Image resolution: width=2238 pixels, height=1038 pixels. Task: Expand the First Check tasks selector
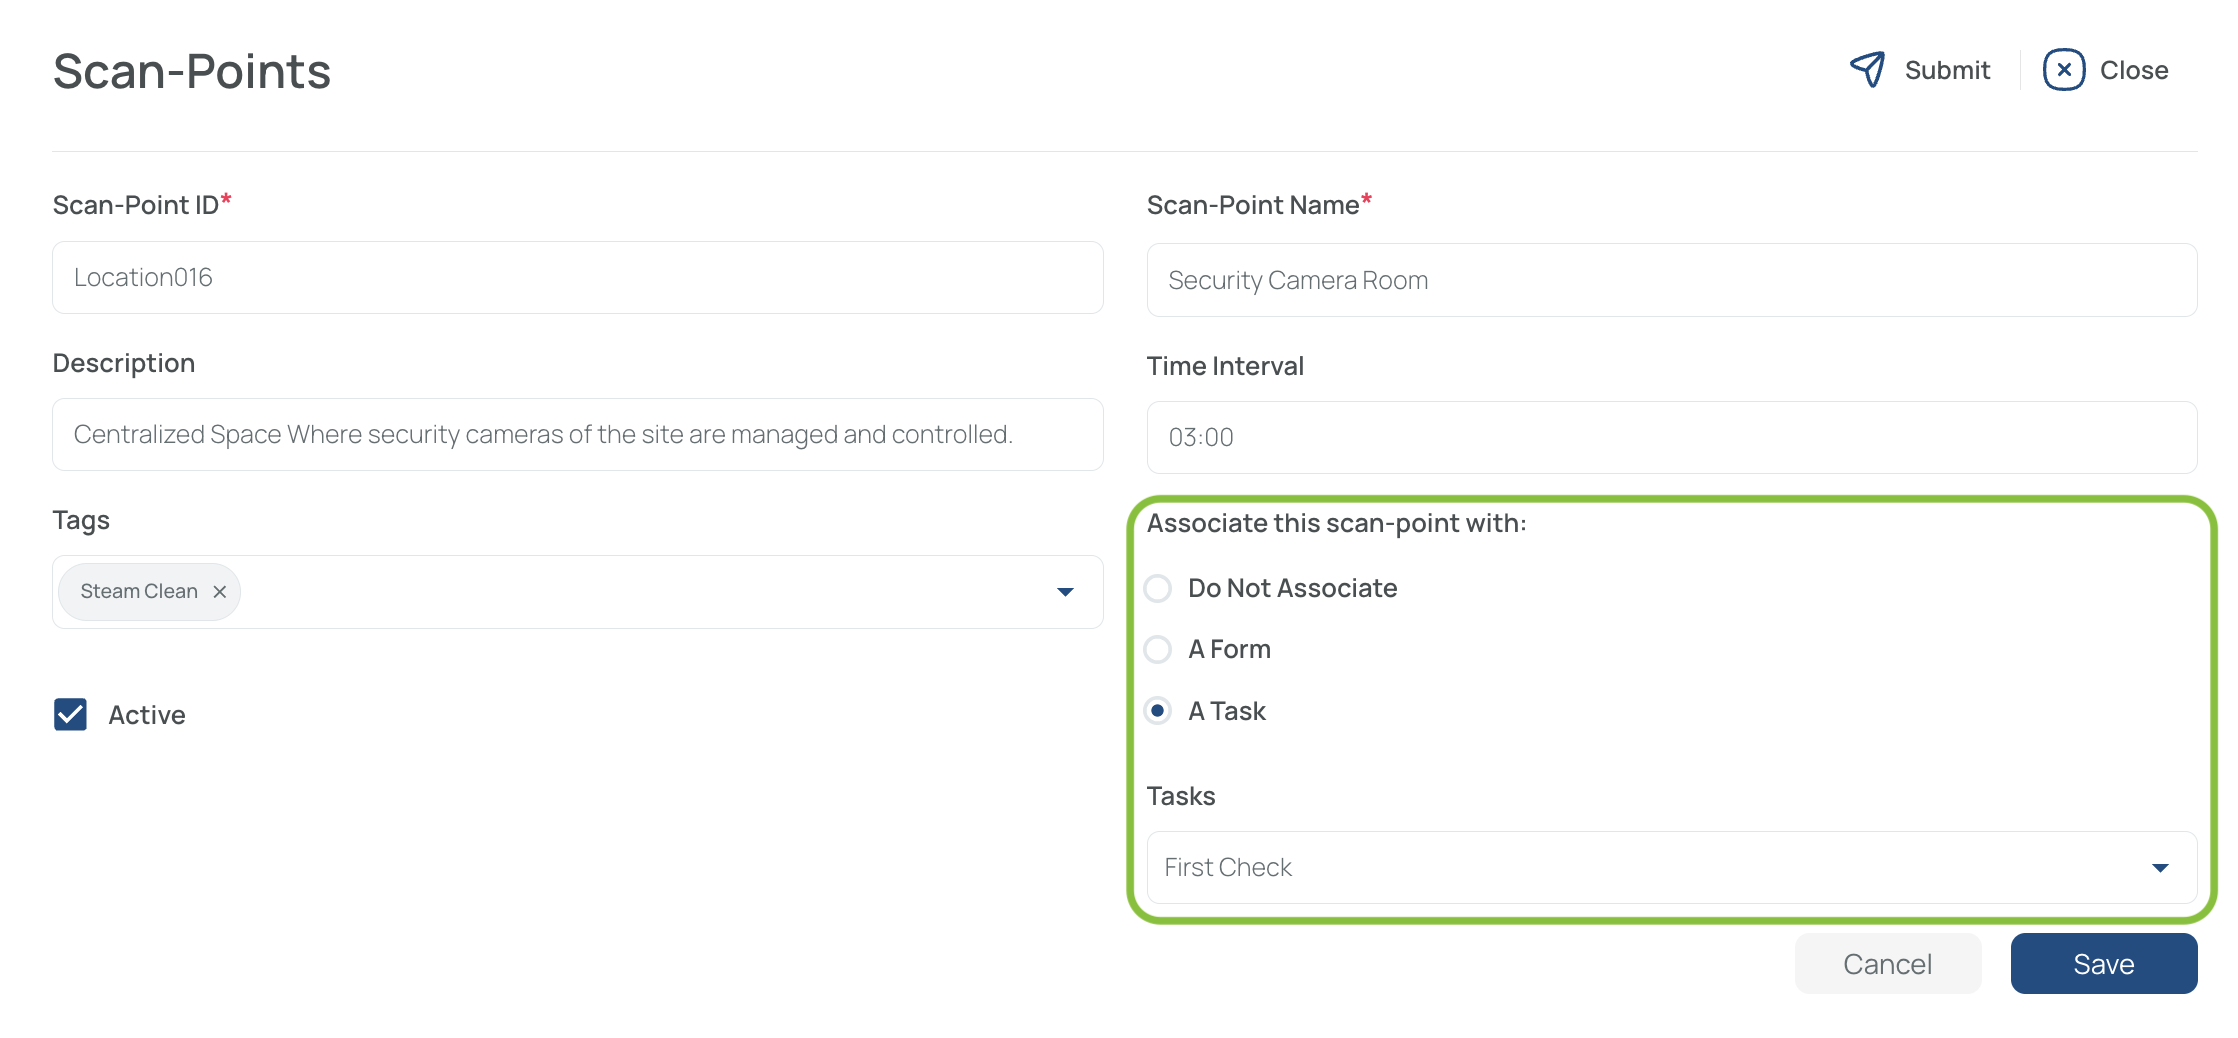tap(1671, 868)
